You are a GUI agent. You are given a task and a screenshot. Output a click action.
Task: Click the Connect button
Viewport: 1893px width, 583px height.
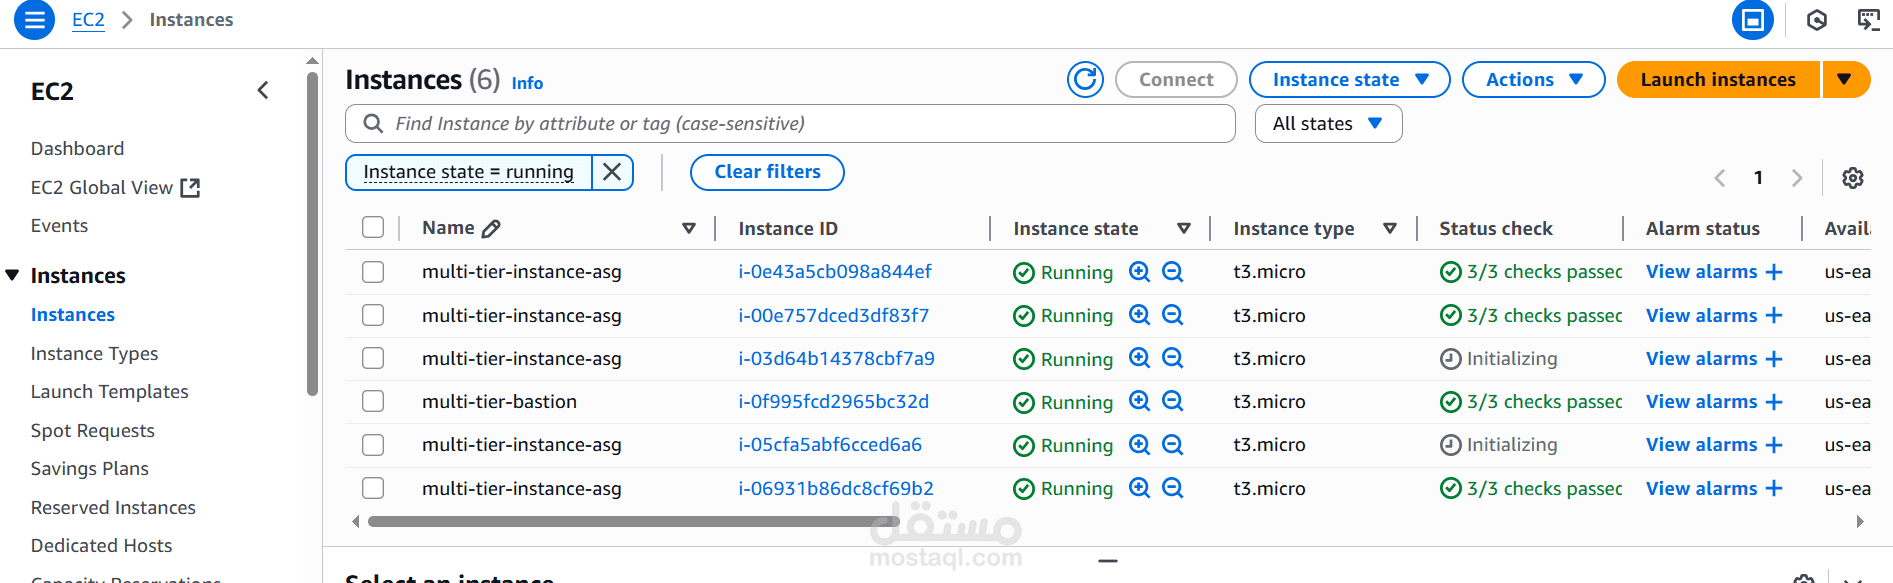pos(1176,80)
